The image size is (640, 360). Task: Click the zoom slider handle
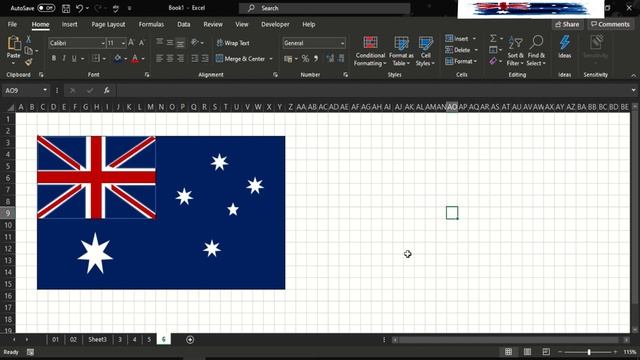589,351
